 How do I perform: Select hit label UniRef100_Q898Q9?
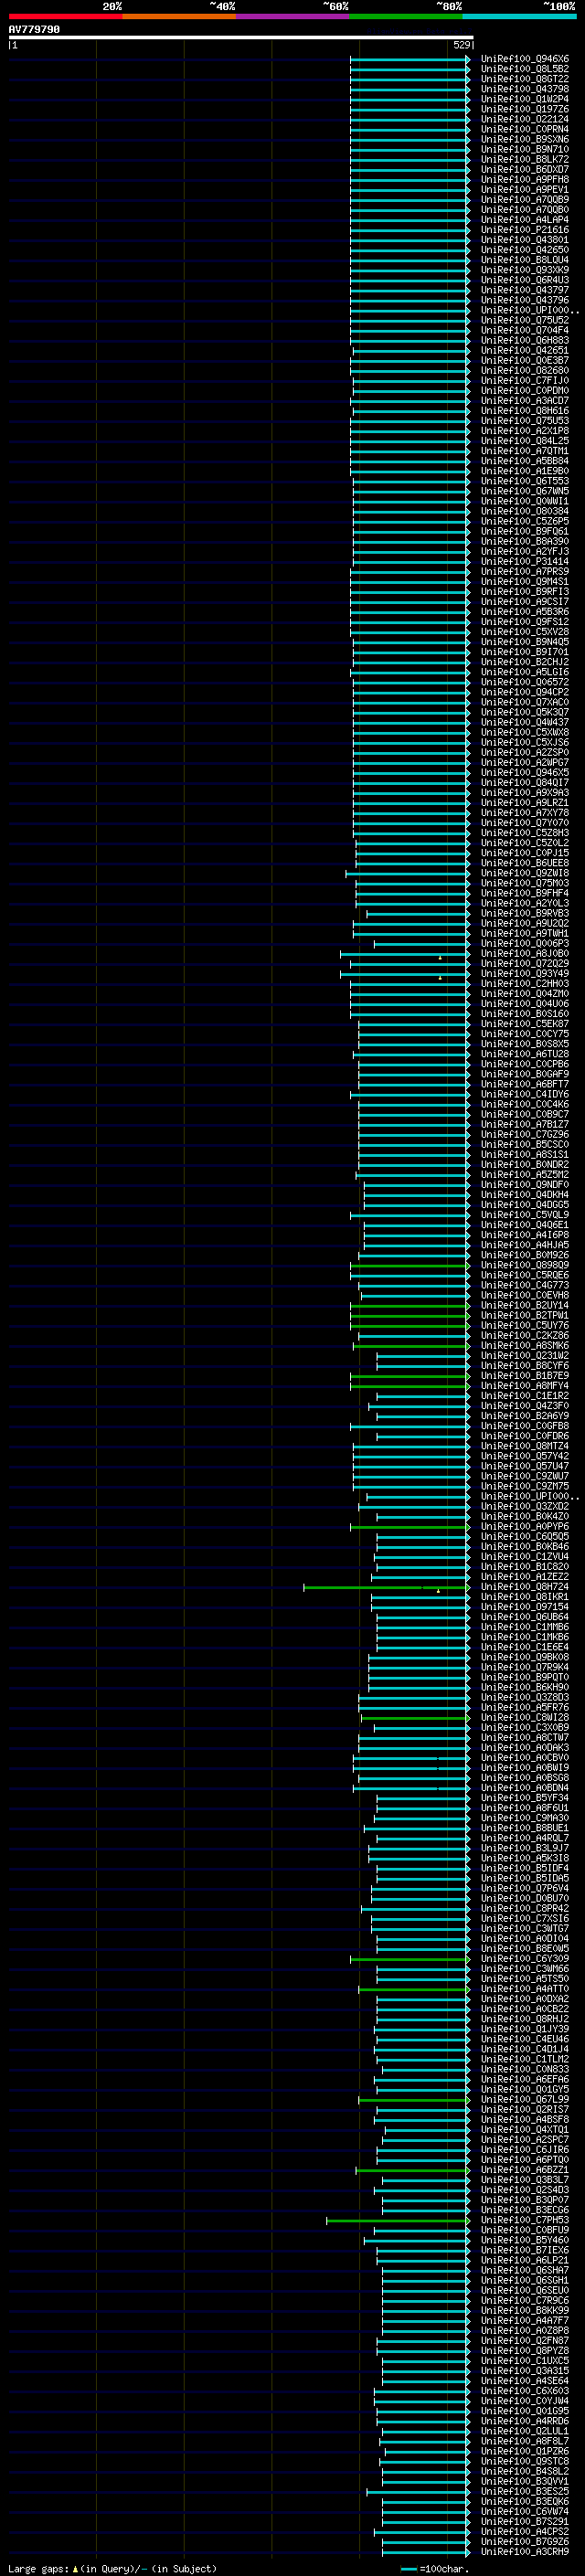pyautogui.click(x=525, y=1265)
